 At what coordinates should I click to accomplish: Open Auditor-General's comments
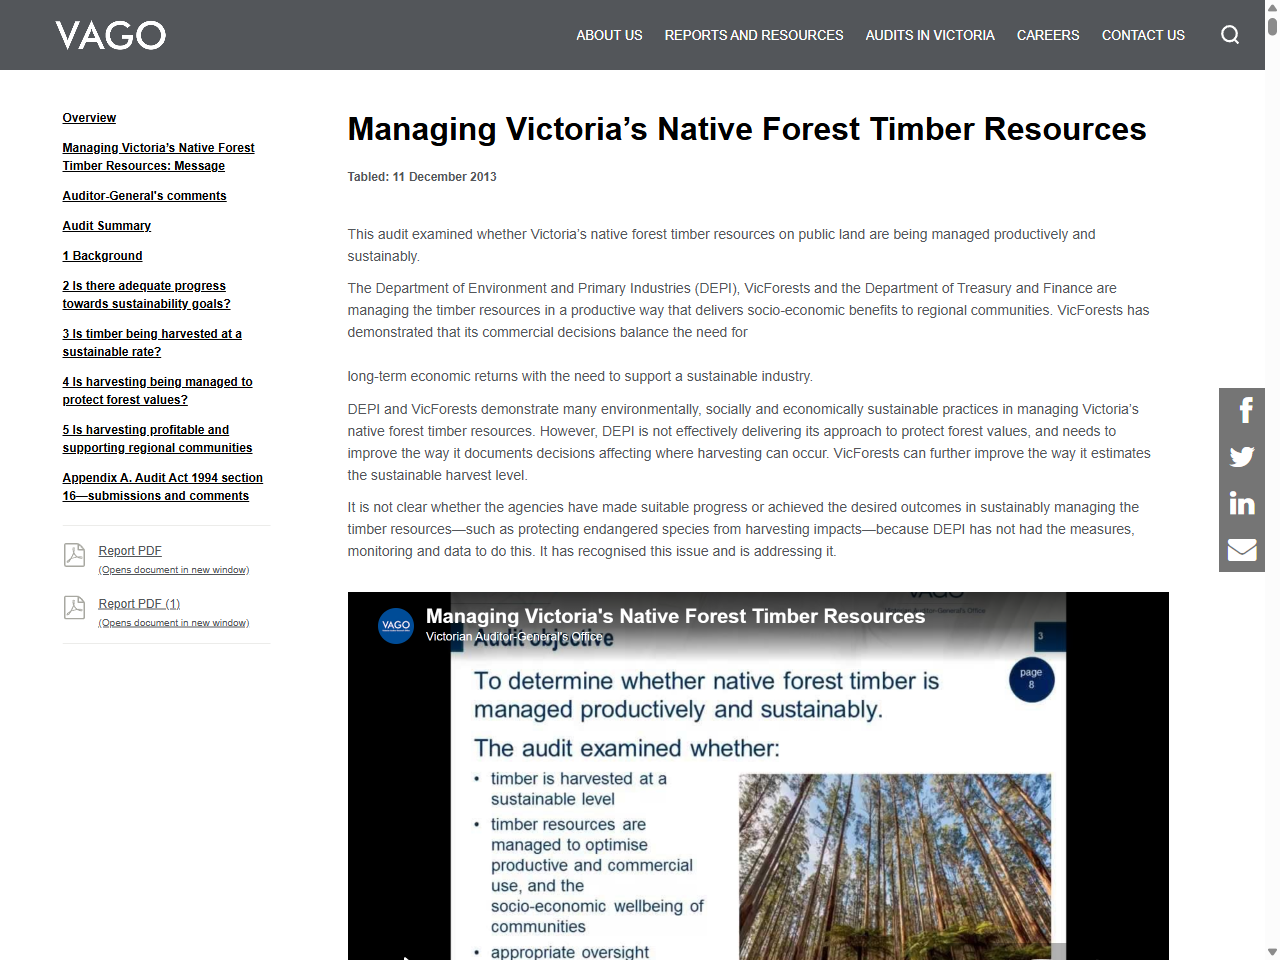tap(144, 196)
